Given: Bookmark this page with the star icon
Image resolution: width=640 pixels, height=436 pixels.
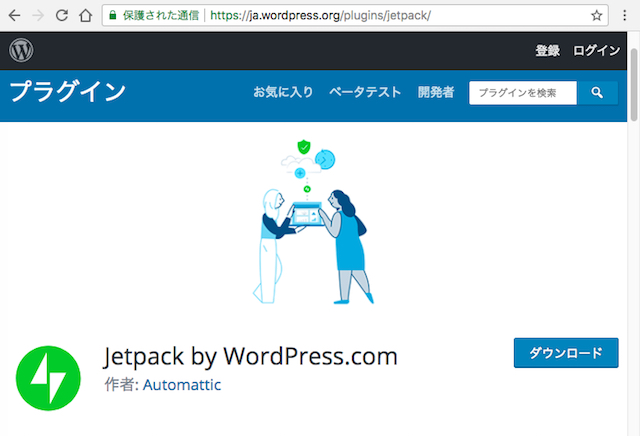Looking at the screenshot, I should [x=597, y=16].
